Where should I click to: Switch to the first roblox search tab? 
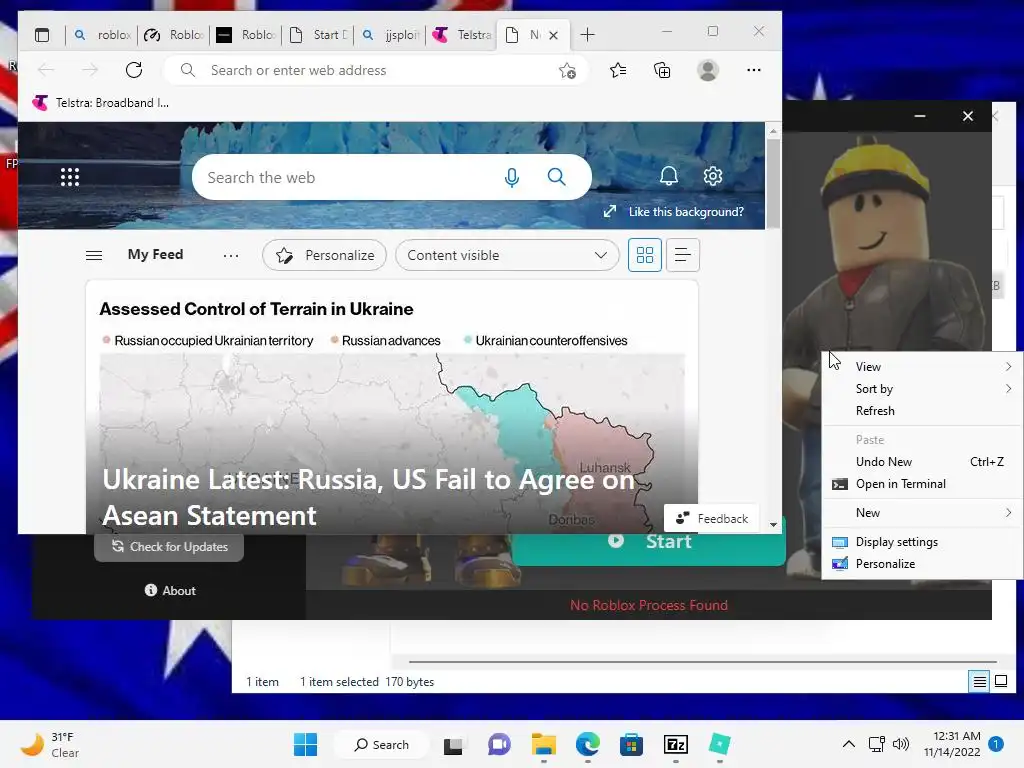point(102,35)
